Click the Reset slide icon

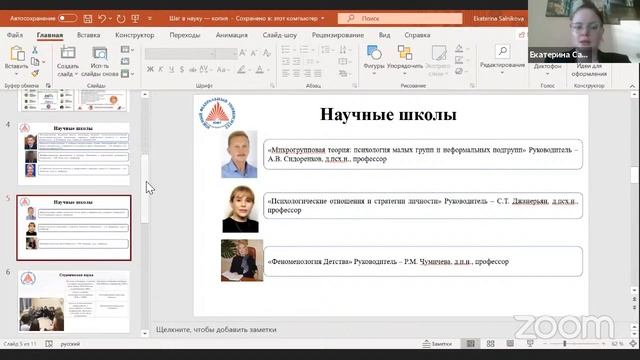(125, 62)
